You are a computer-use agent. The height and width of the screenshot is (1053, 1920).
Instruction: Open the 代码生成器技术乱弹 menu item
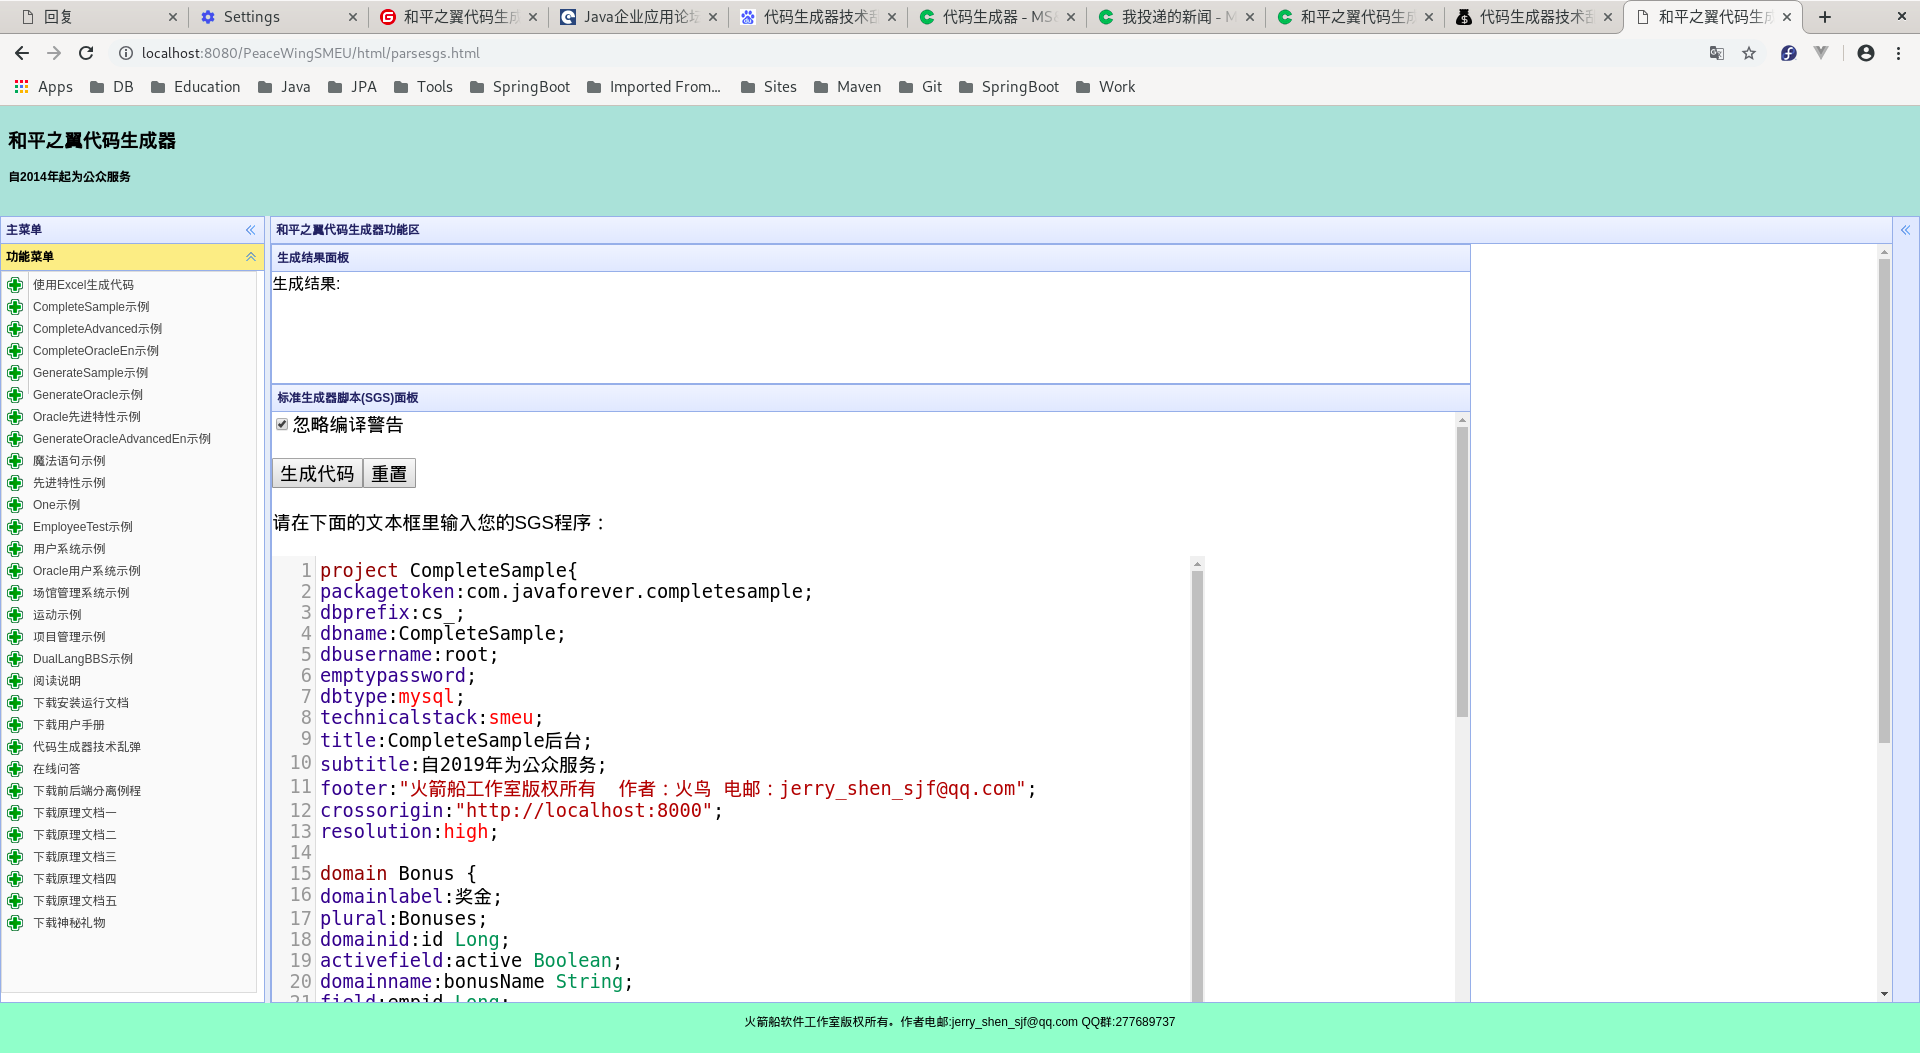87,747
